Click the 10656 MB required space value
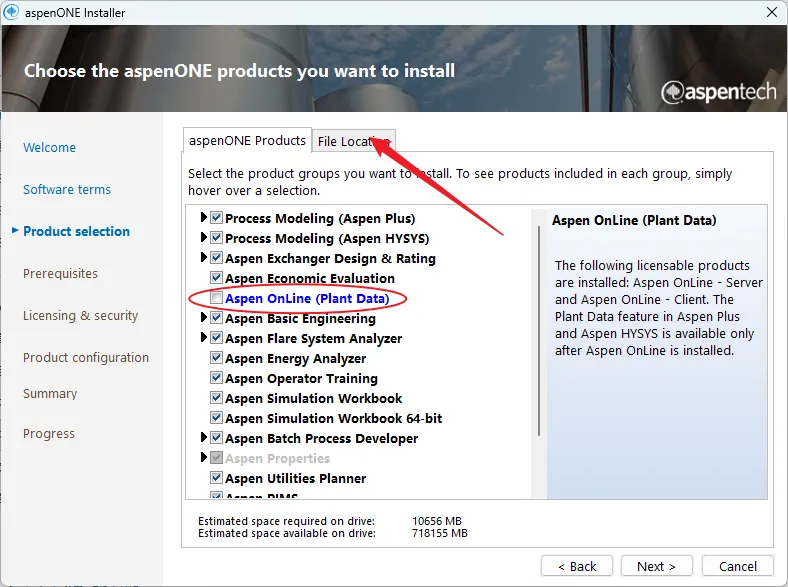Viewport: 788px width, 587px height. [437, 521]
